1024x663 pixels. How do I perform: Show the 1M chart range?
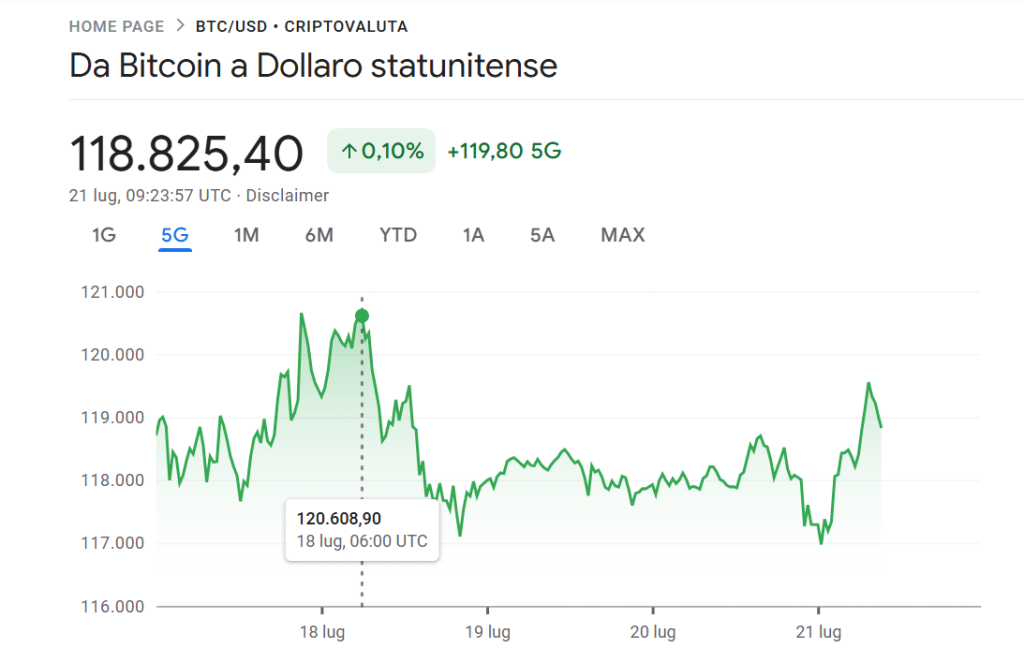246,236
